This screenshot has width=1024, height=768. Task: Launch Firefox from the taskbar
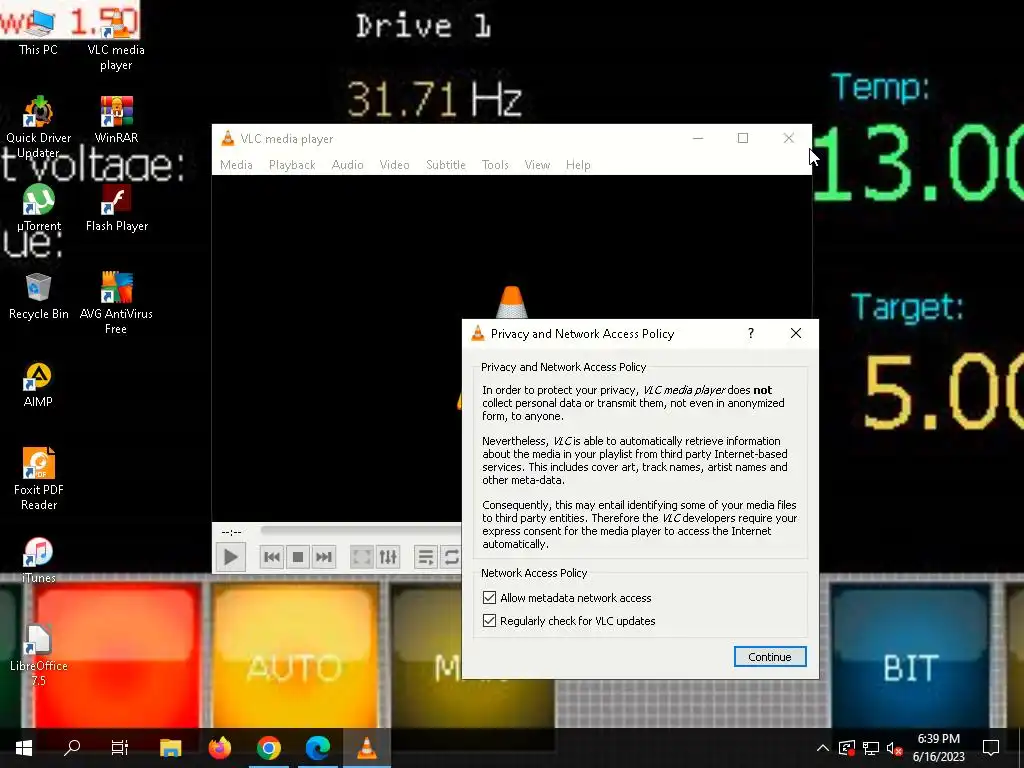(x=219, y=748)
